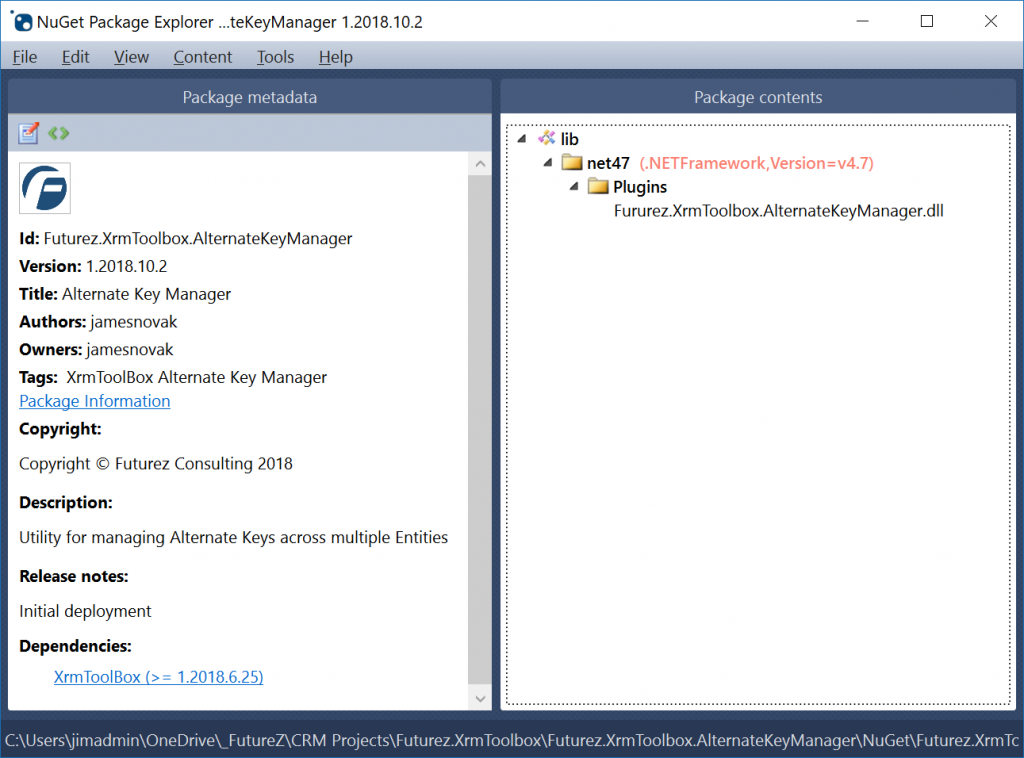Open the XrmToolBox dependency link

(x=159, y=676)
